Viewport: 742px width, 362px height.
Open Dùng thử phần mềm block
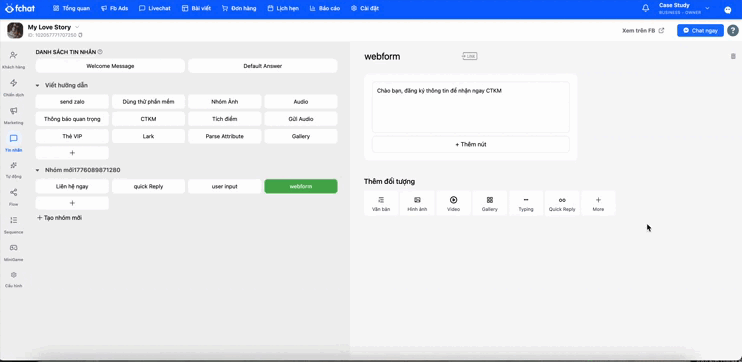click(148, 102)
